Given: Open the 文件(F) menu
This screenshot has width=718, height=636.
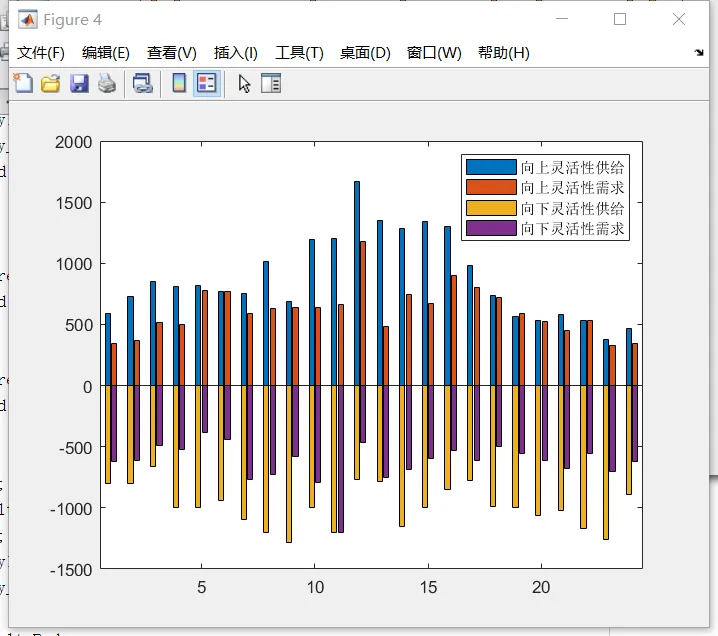Looking at the screenshot, I should pyautogui.click(x=41, y=53).
